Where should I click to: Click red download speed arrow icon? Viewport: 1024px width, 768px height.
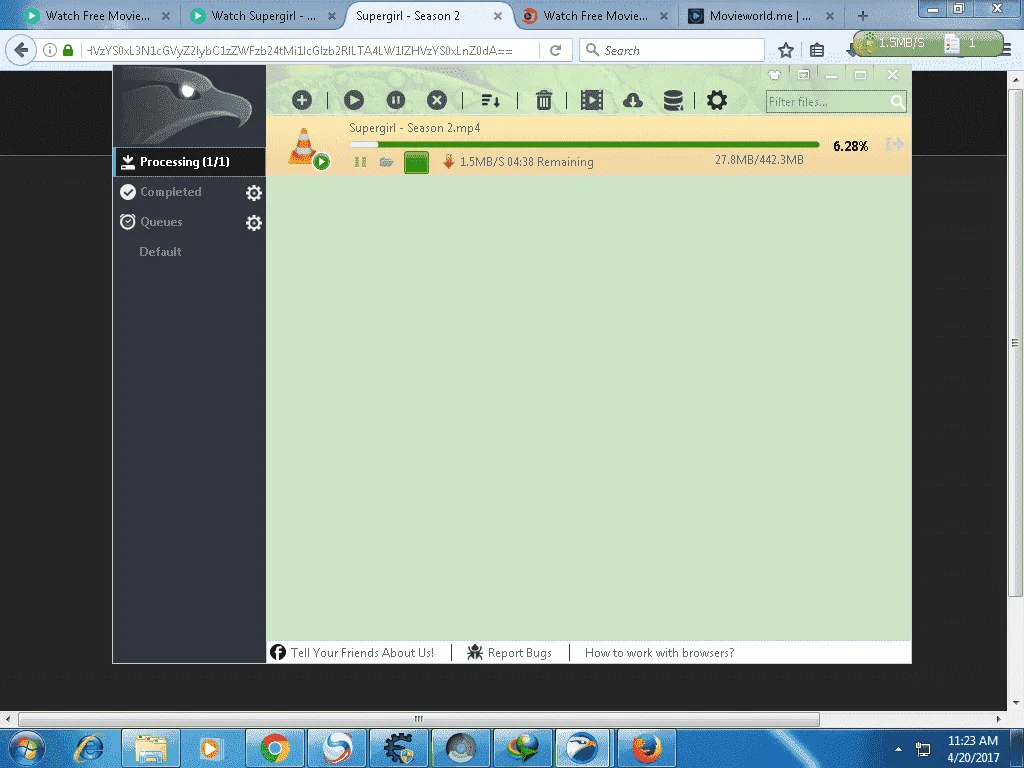click(x=448, y=161)
